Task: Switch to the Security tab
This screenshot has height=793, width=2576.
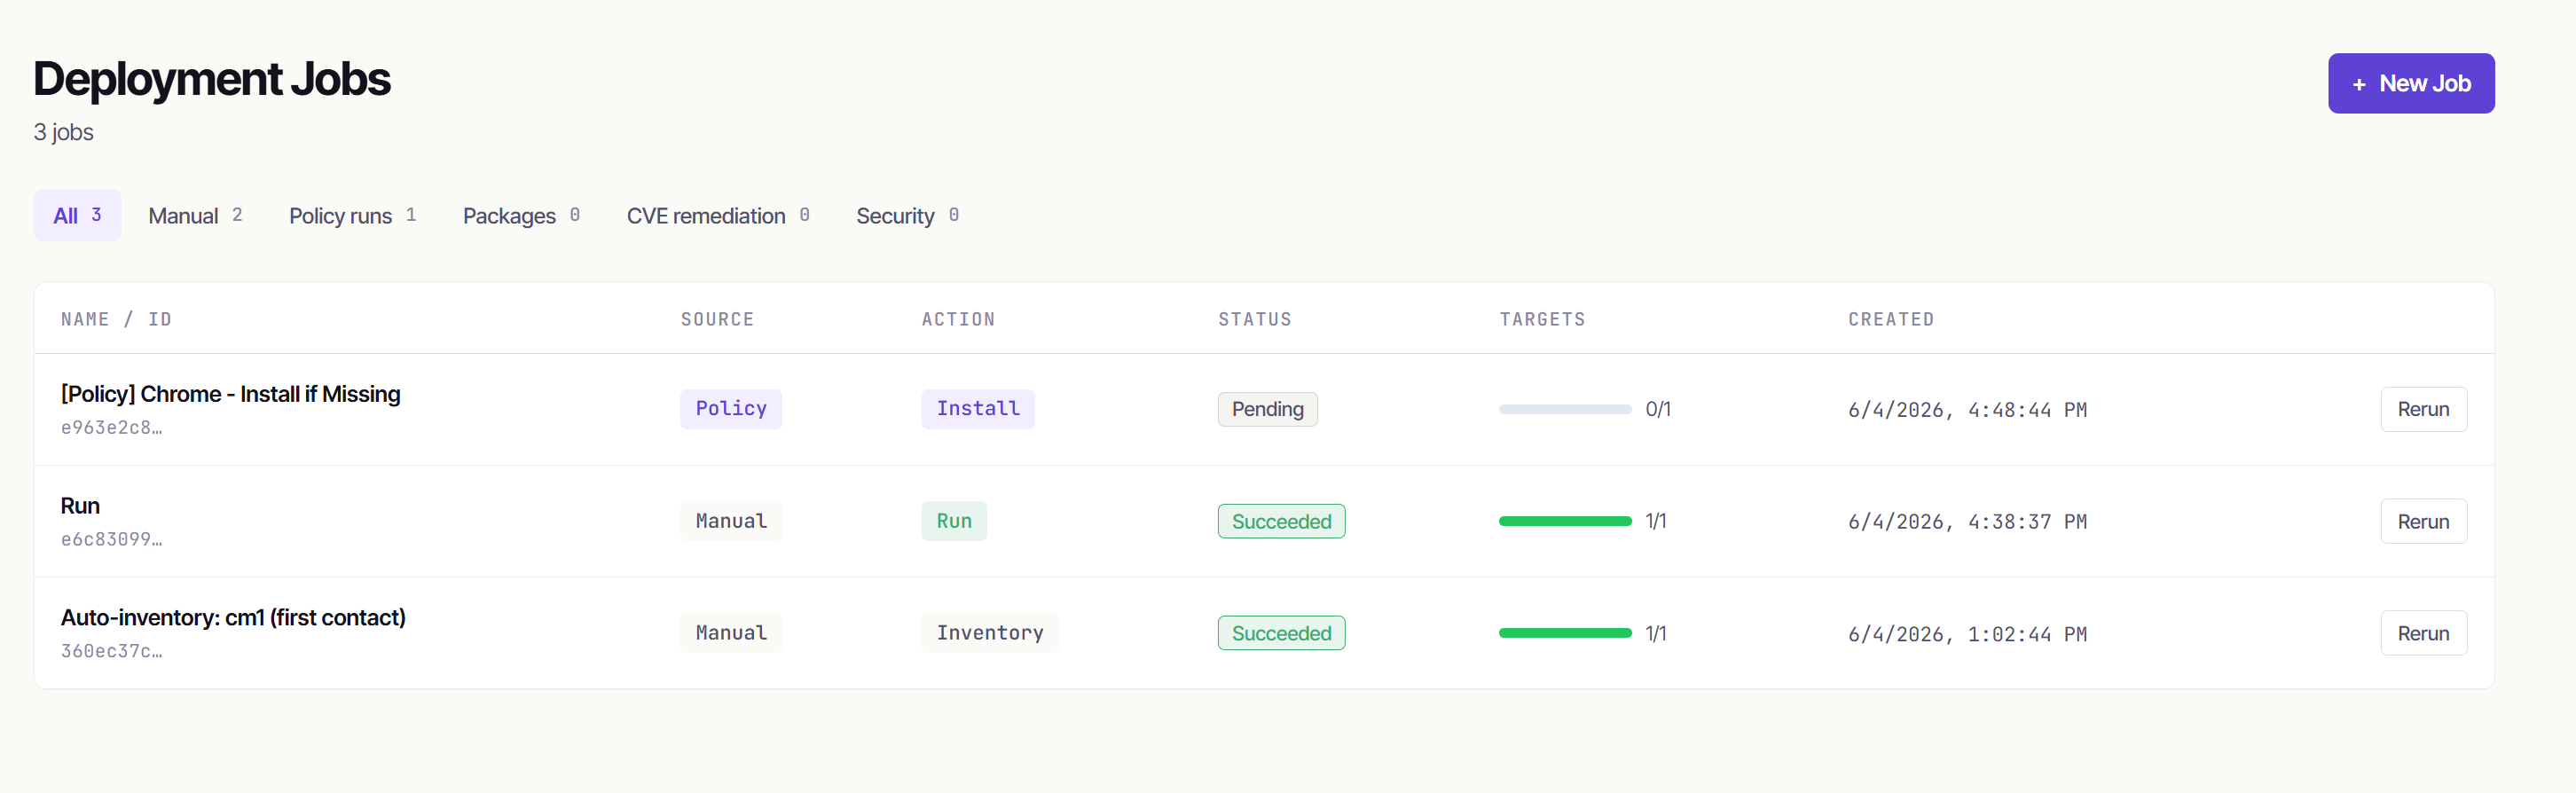Action: point(907,215)
